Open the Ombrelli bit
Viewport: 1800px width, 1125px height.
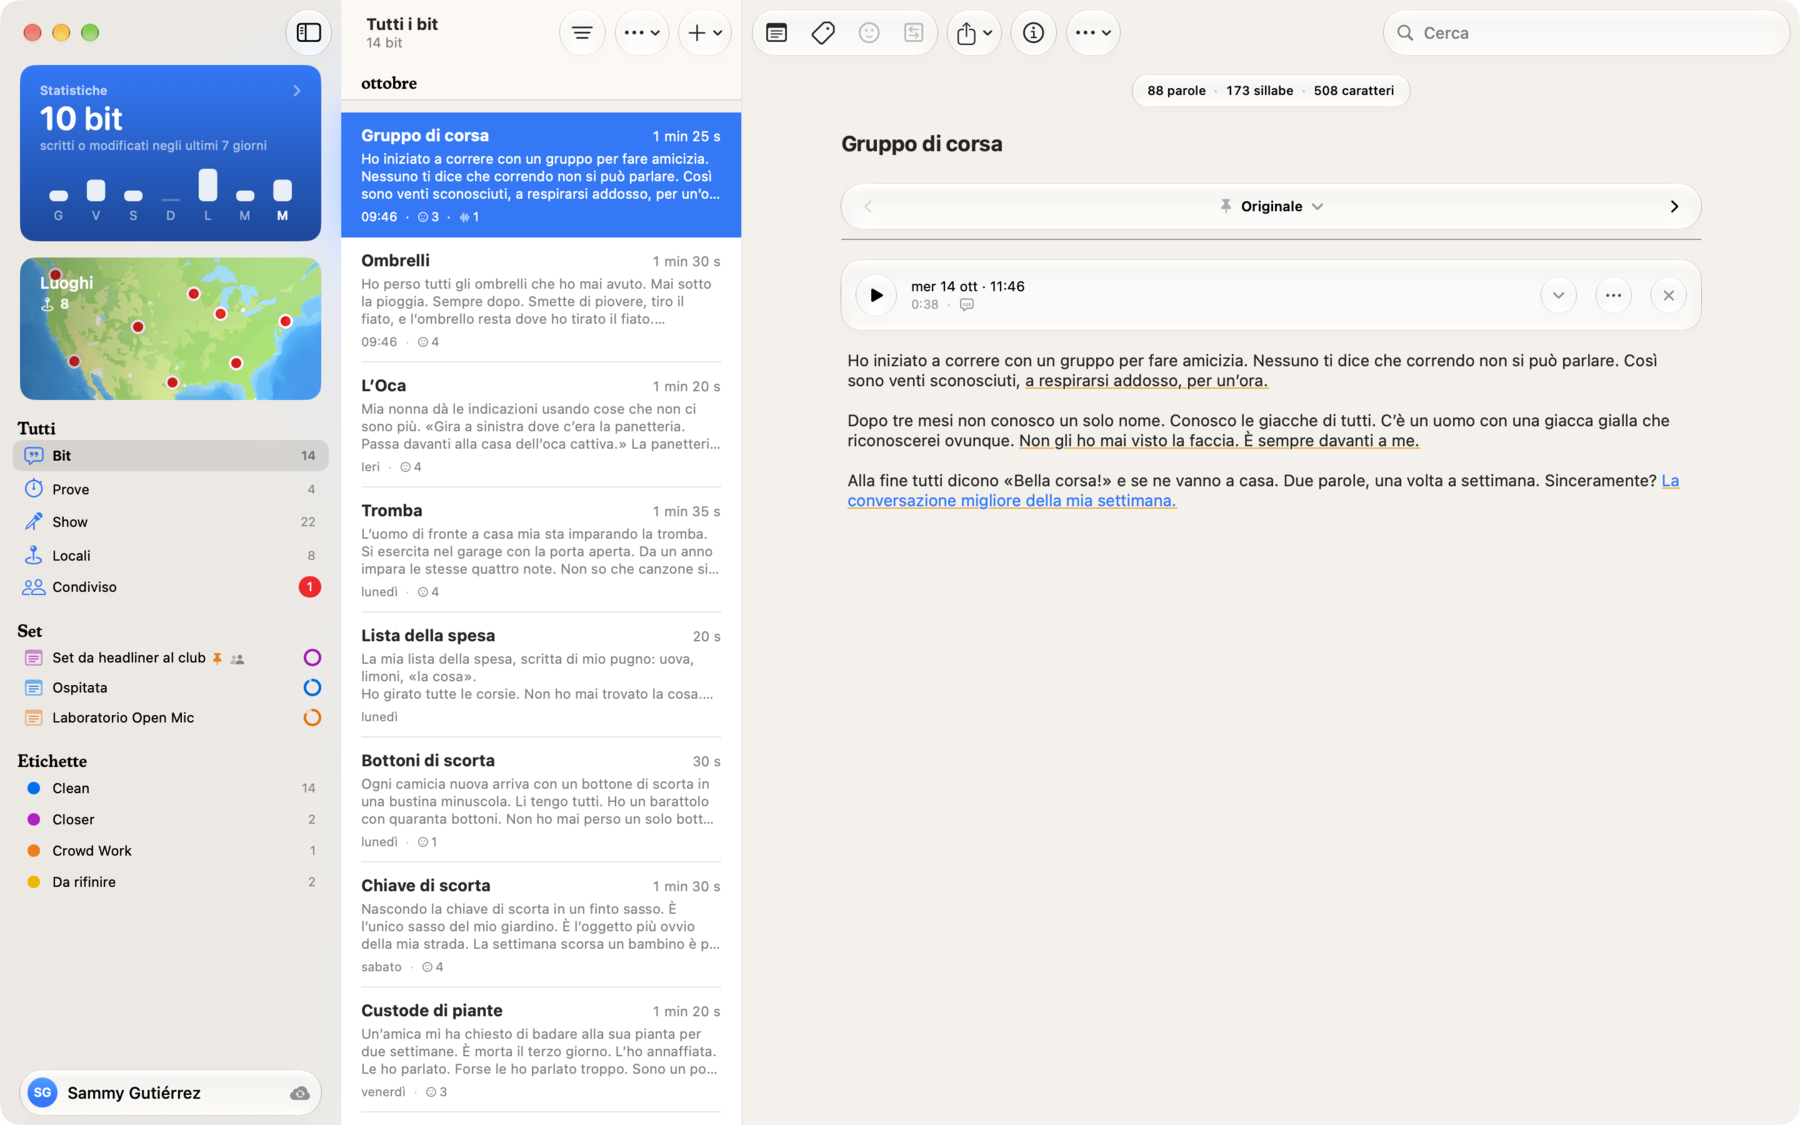[541, 300]
